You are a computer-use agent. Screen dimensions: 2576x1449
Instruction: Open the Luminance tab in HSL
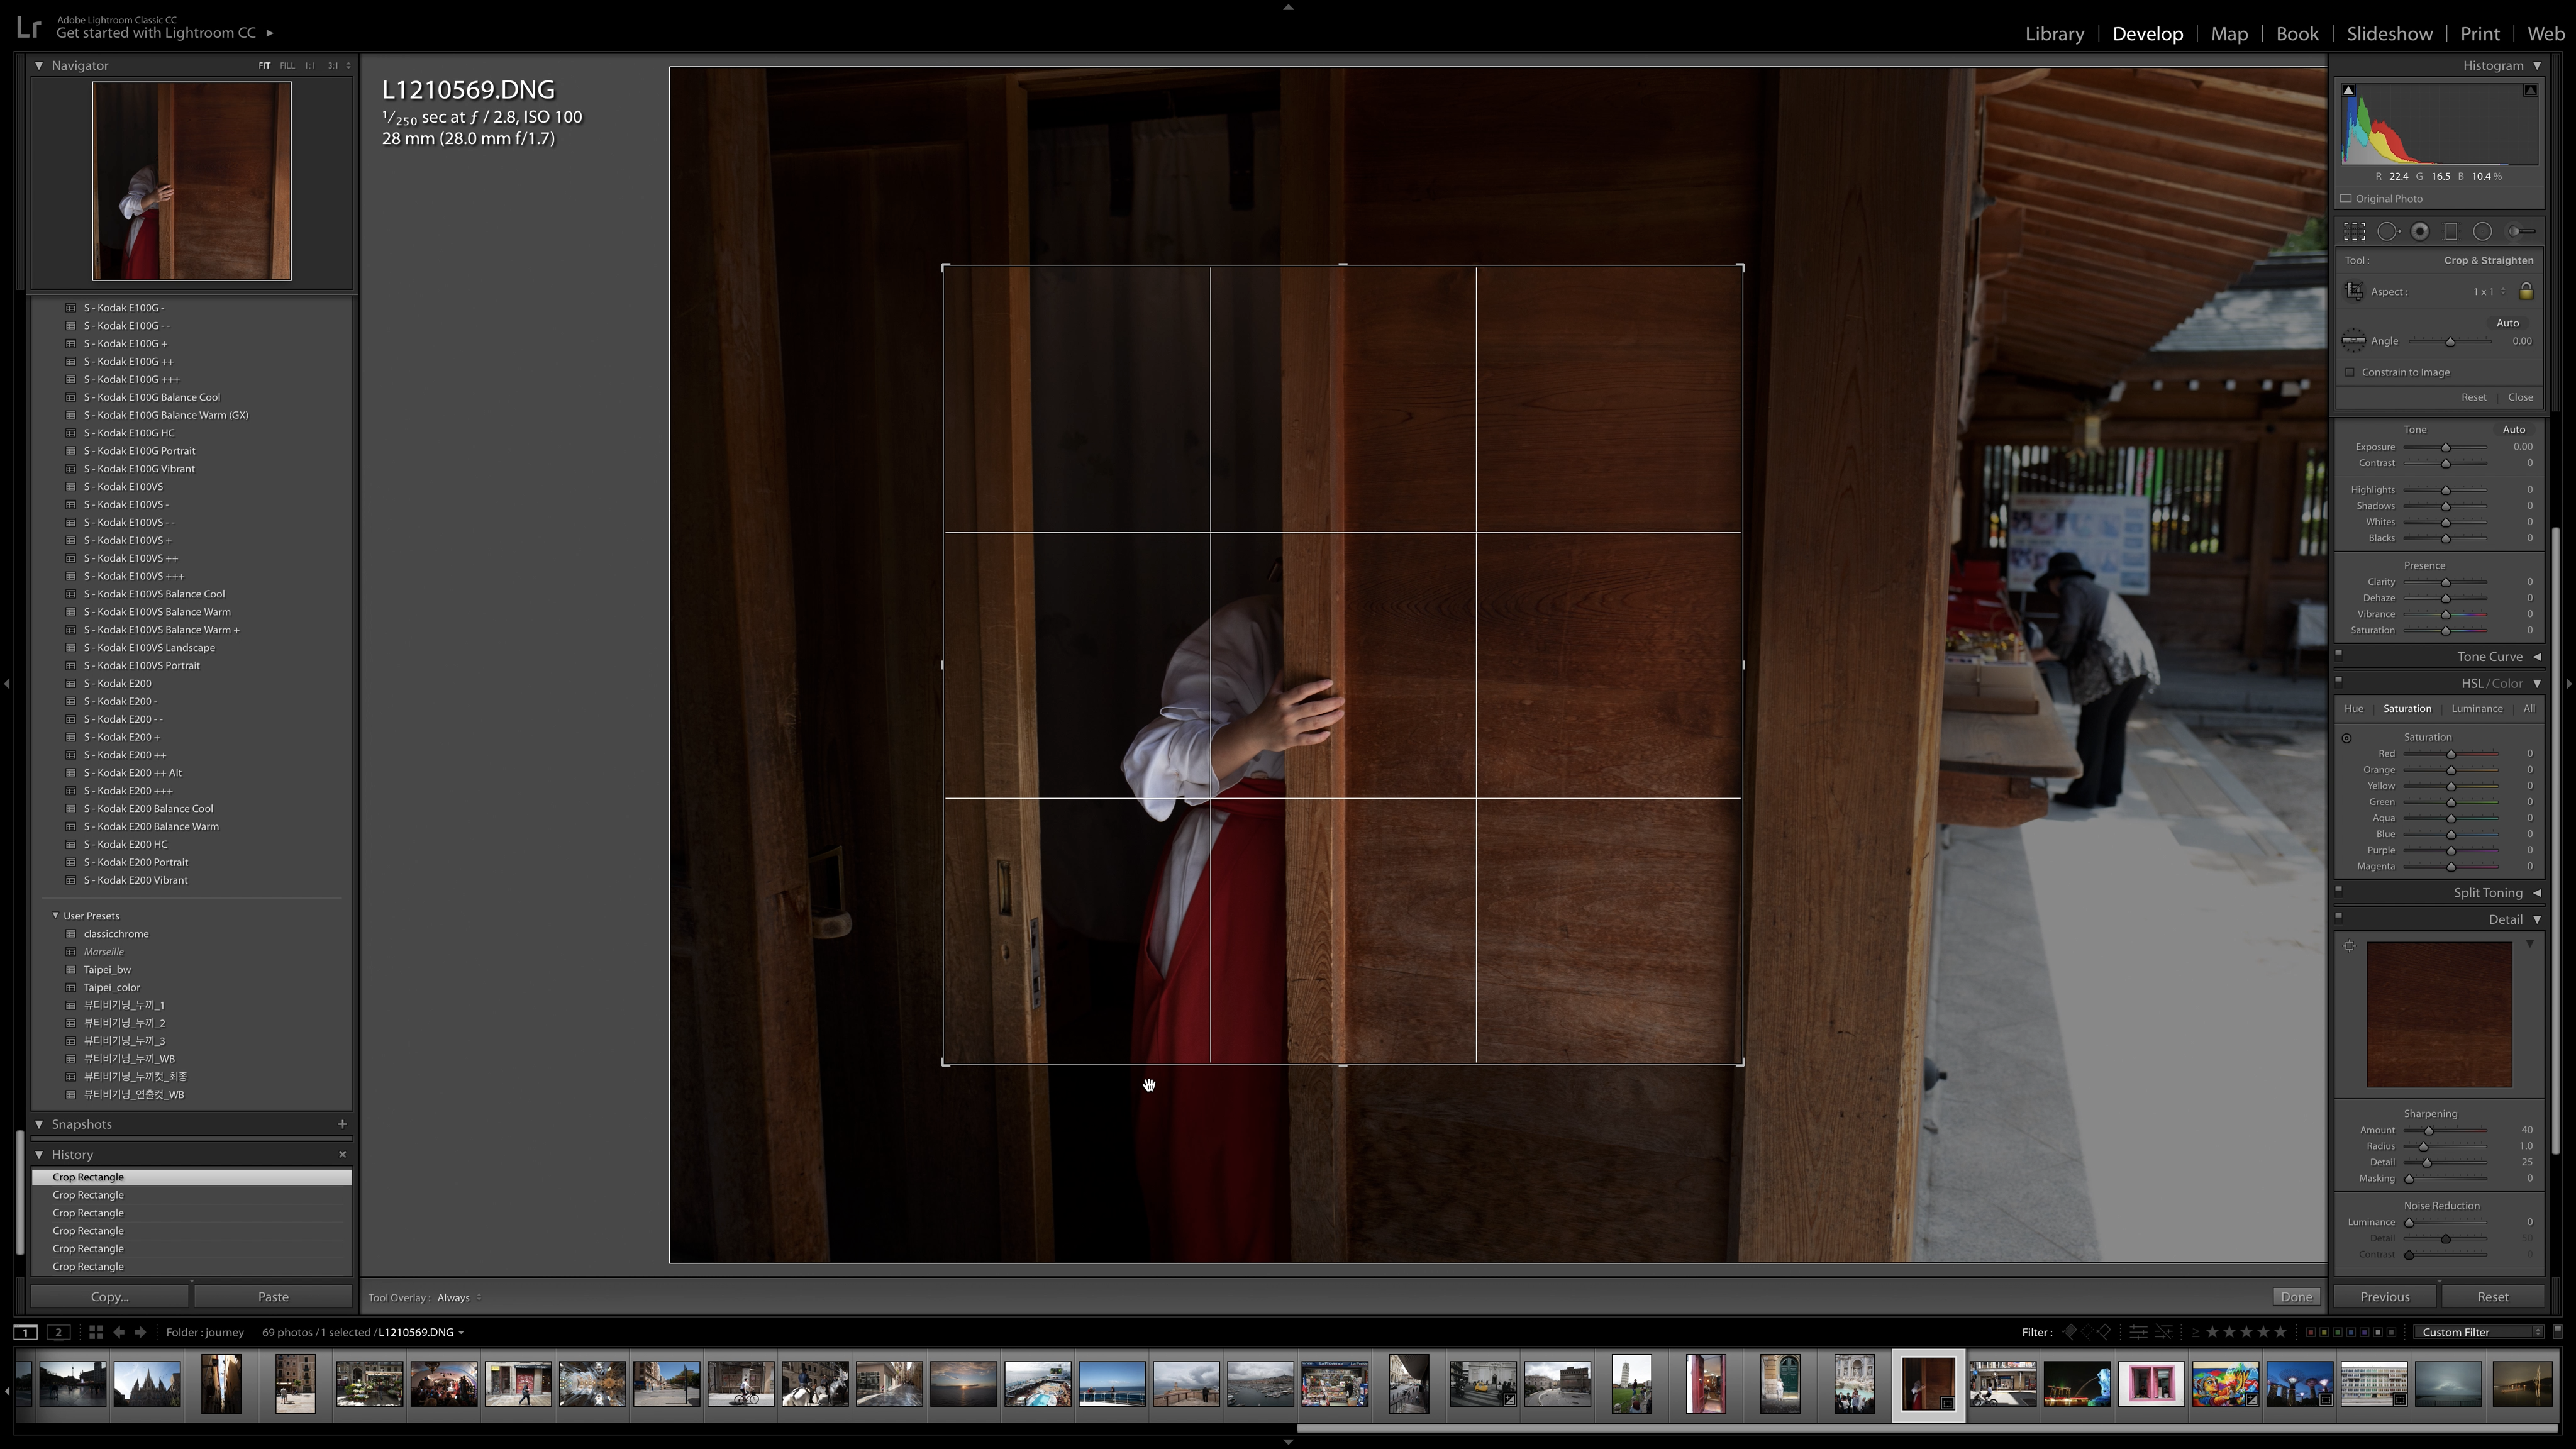pyautogui.click(x=2476, y=709)
